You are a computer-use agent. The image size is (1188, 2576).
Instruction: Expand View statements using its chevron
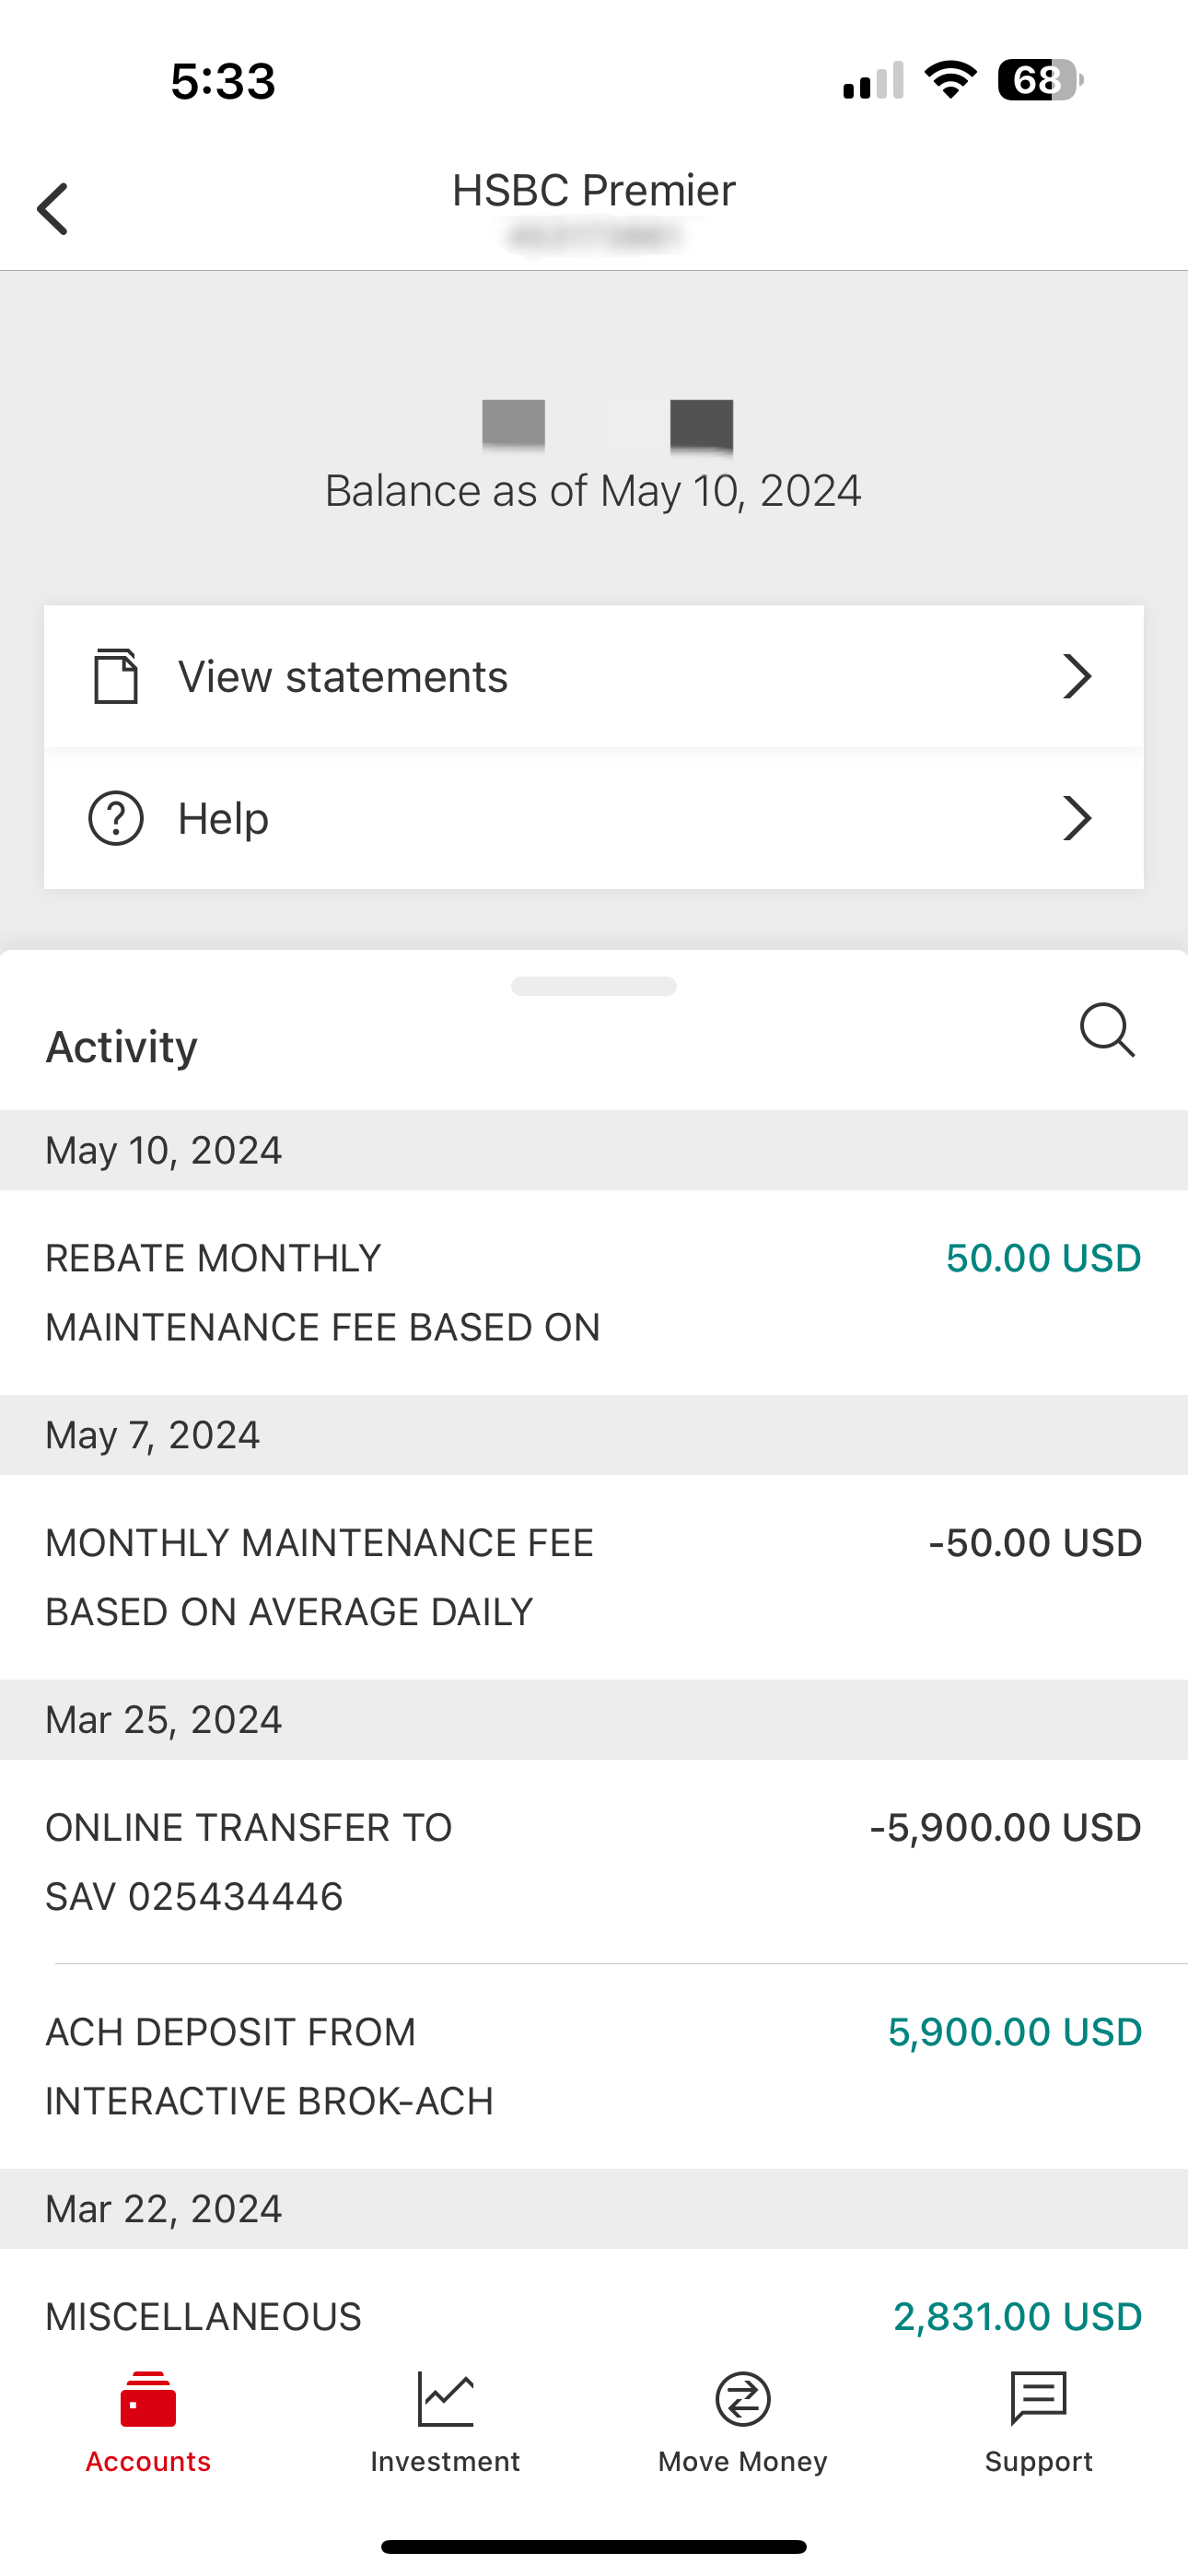(x=1077, y=676)
